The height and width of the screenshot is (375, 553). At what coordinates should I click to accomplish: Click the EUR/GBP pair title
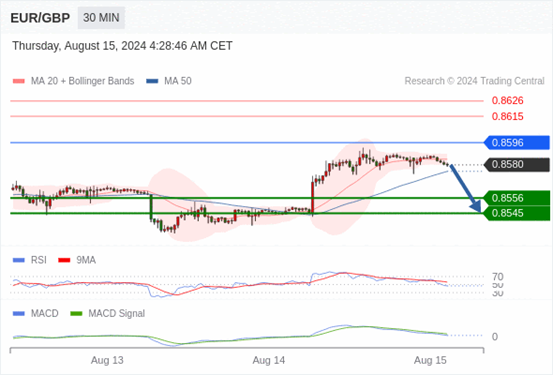[40, 18]
